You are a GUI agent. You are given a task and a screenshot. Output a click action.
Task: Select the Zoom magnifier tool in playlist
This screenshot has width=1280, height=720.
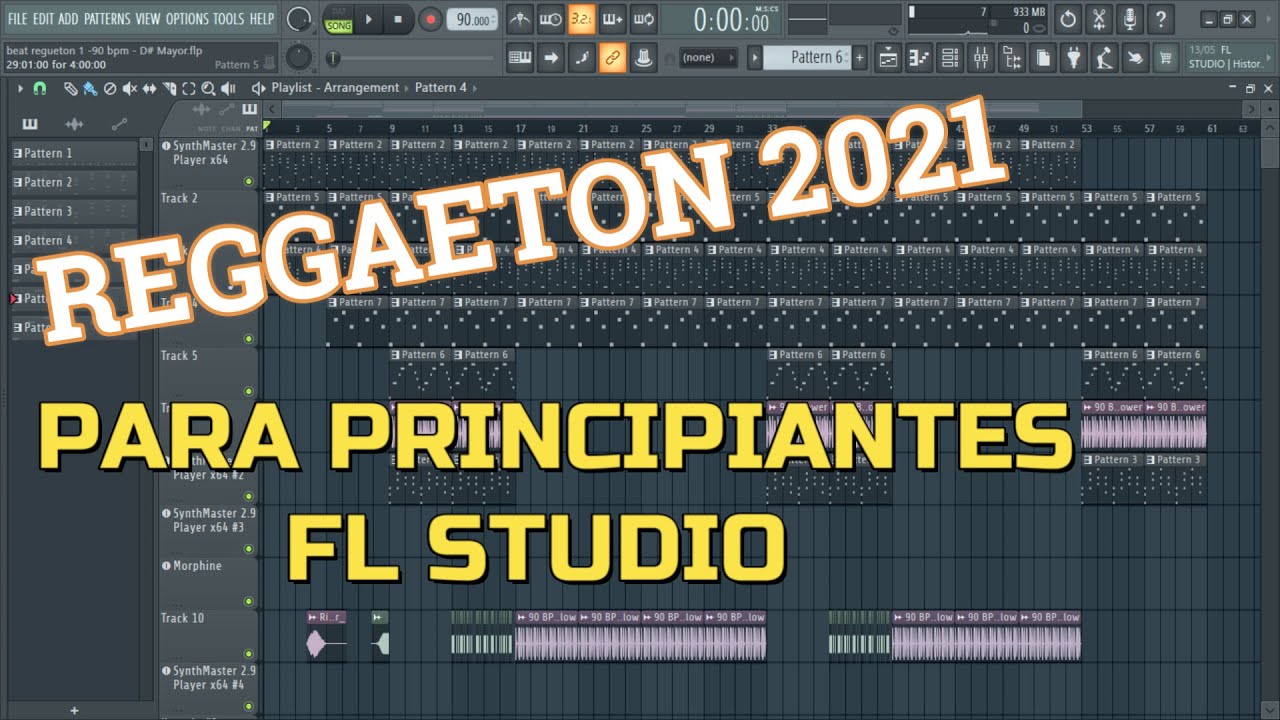pos(209,88)
